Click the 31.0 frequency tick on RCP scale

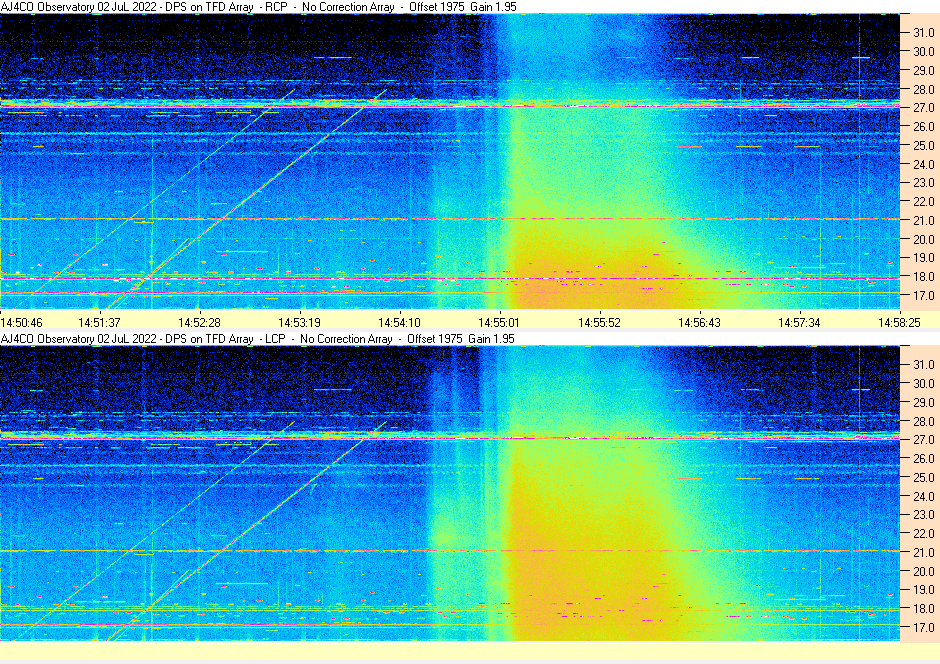point(923,33)
